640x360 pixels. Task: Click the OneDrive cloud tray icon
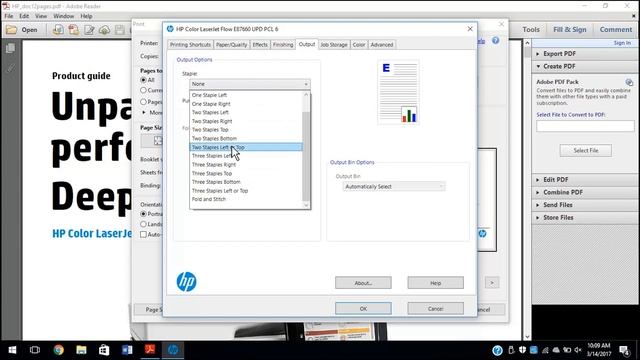point(556,350)
